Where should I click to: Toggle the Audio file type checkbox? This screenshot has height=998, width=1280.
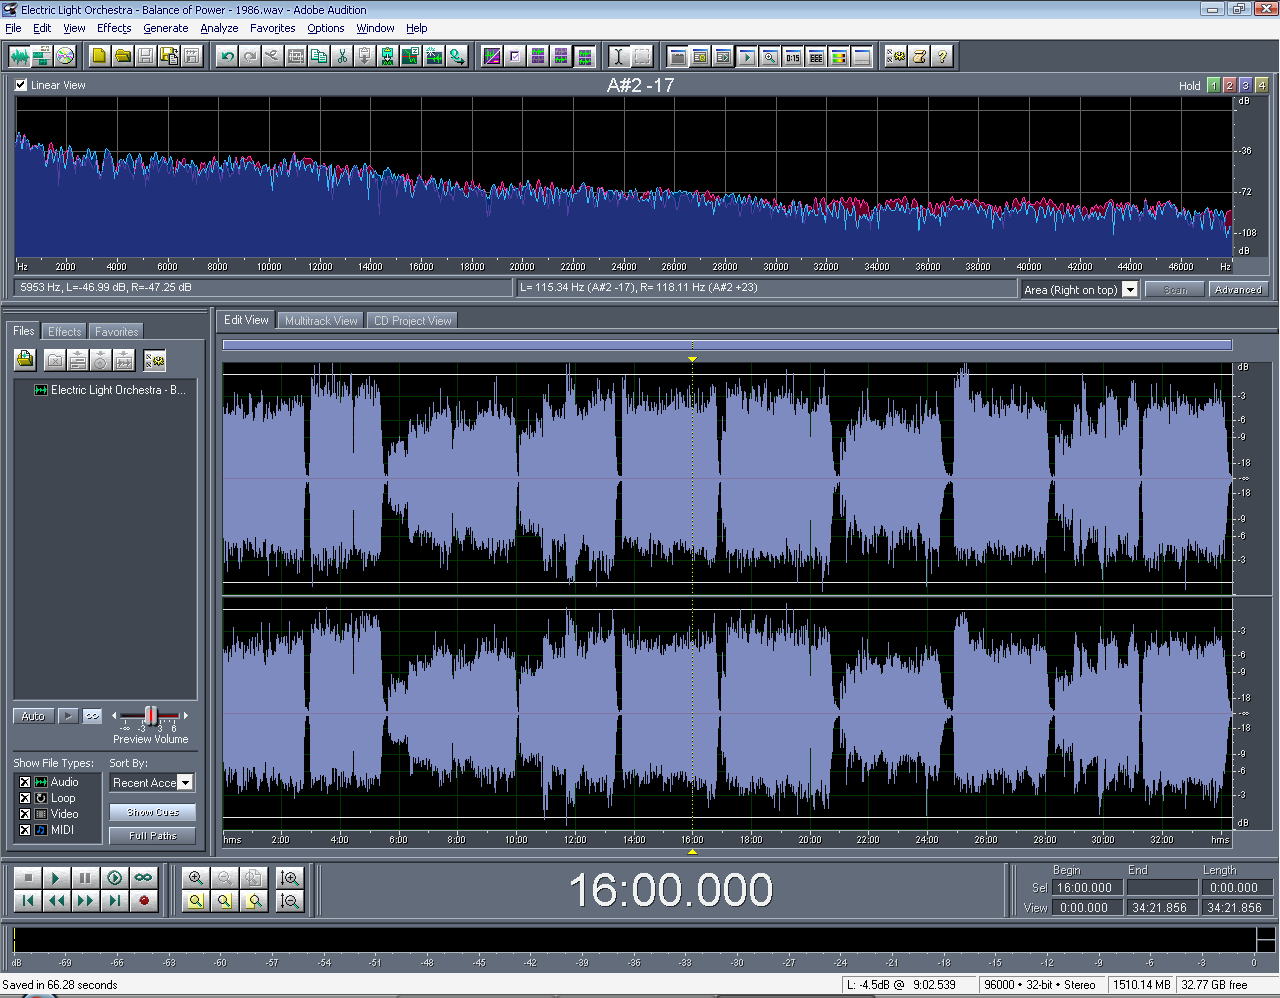pos(25,782)
